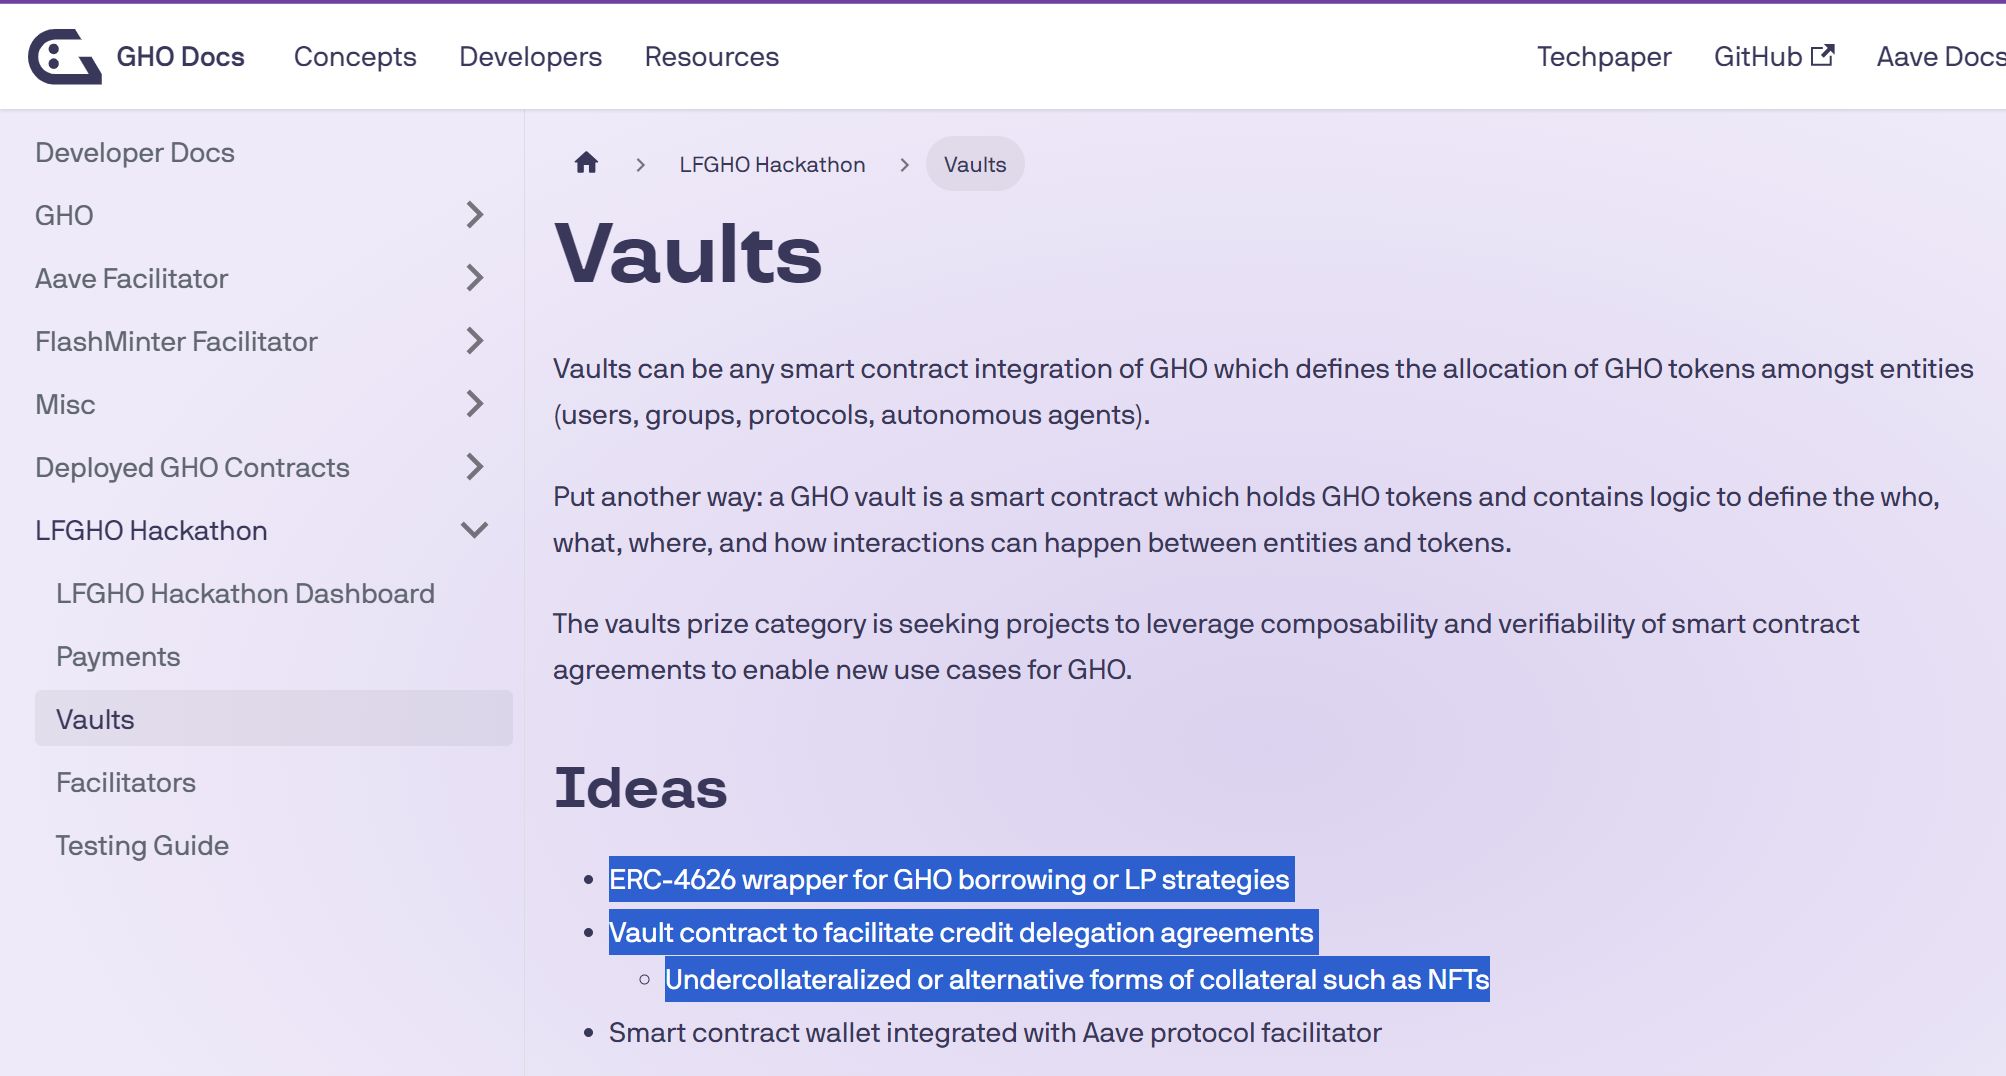Open Aave Facilitator sidebar item
The height and width of the screenshot is (1076, 2006).
[131, 278]
